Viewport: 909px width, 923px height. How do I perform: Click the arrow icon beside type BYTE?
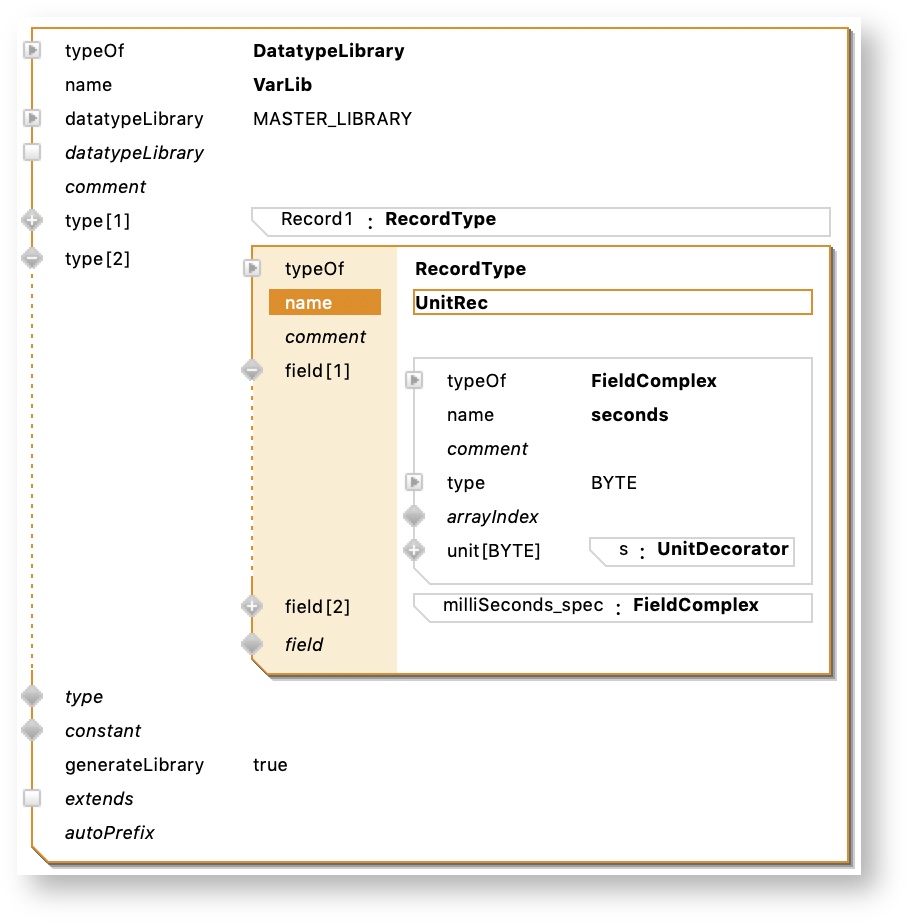point(414,483)
